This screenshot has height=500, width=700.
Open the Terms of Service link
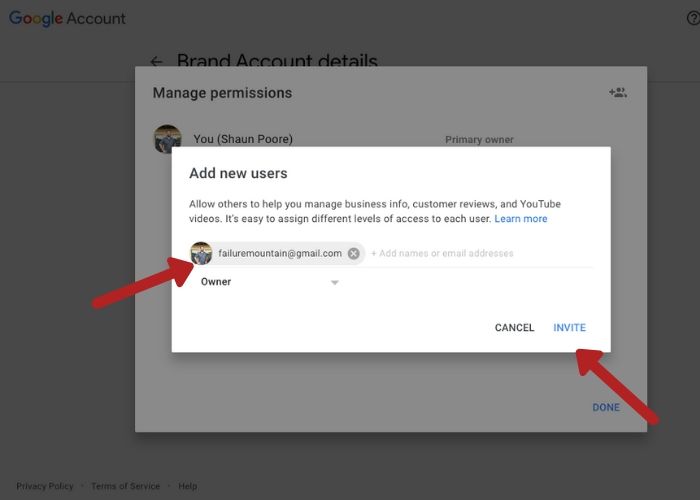click(125, 486)
